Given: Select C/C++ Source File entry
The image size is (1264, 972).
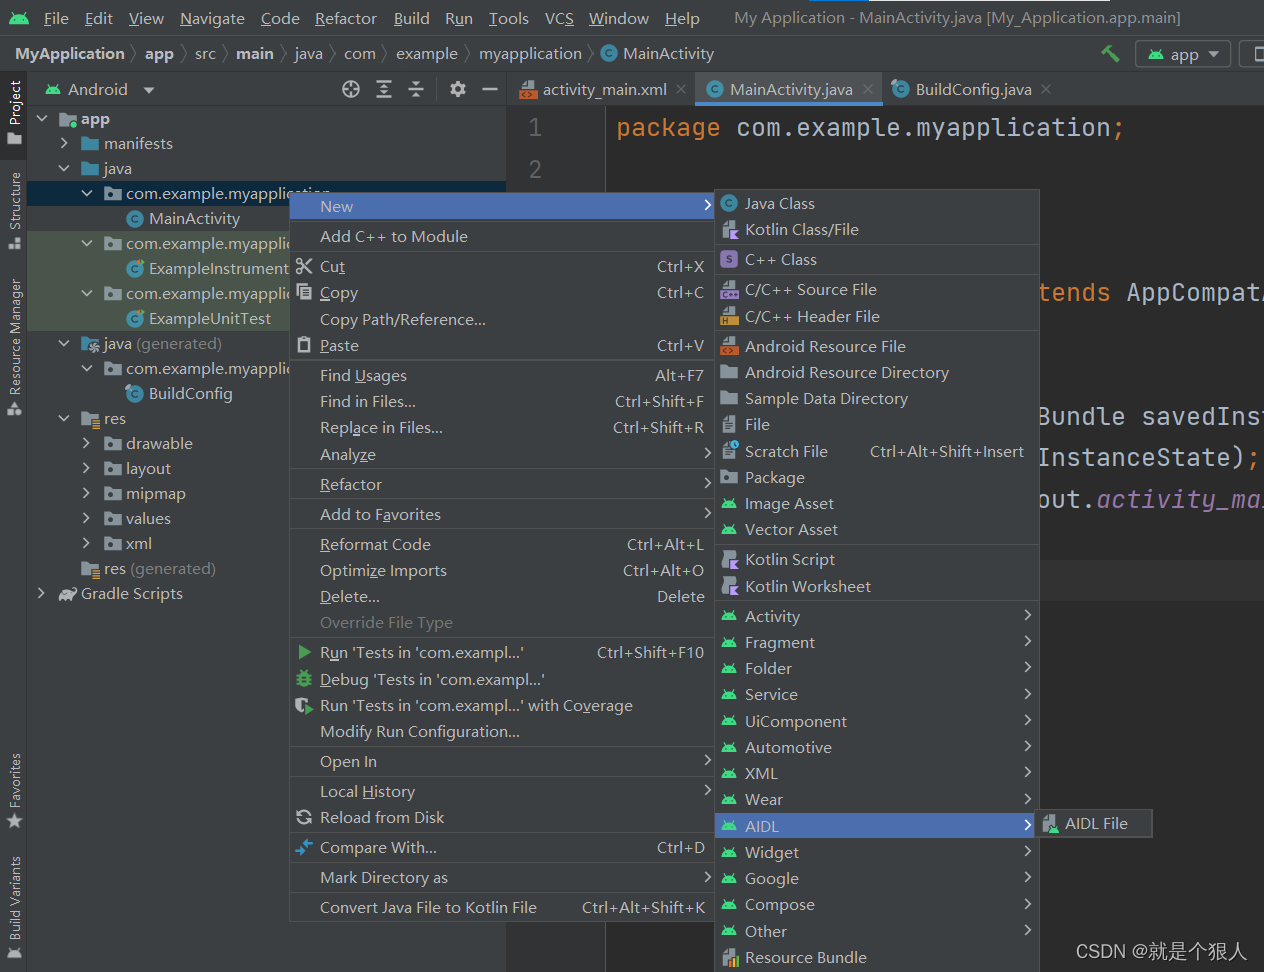Looking at the screenshot, I should pyautogui.click(x=877, y=289).
